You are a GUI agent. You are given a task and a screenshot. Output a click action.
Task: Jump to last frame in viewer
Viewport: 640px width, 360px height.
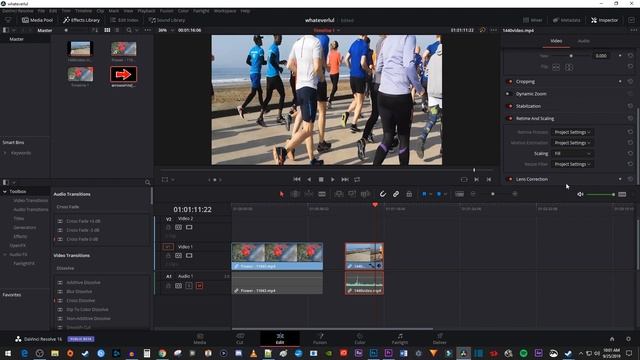click(x=345, y=180)
